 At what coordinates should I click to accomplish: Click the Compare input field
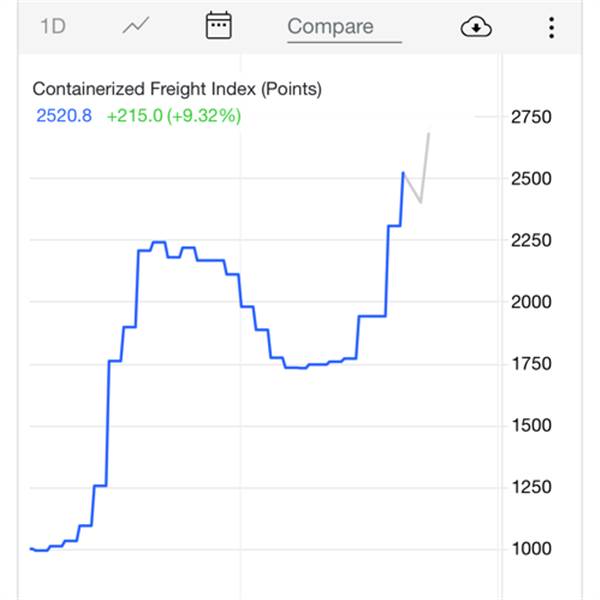(344, 28)
